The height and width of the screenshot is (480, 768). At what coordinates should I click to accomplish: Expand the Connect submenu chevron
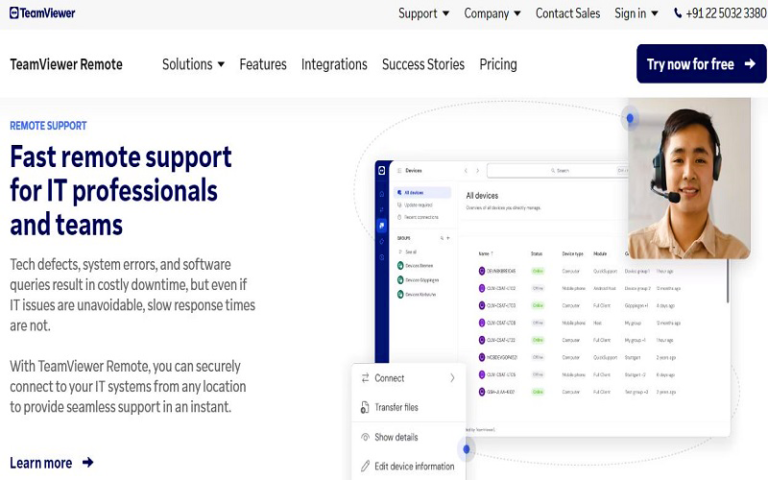tap(452, 378)
